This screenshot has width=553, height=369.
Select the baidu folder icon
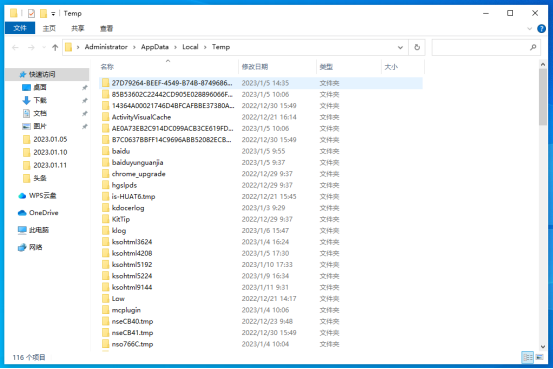point(105,151)
